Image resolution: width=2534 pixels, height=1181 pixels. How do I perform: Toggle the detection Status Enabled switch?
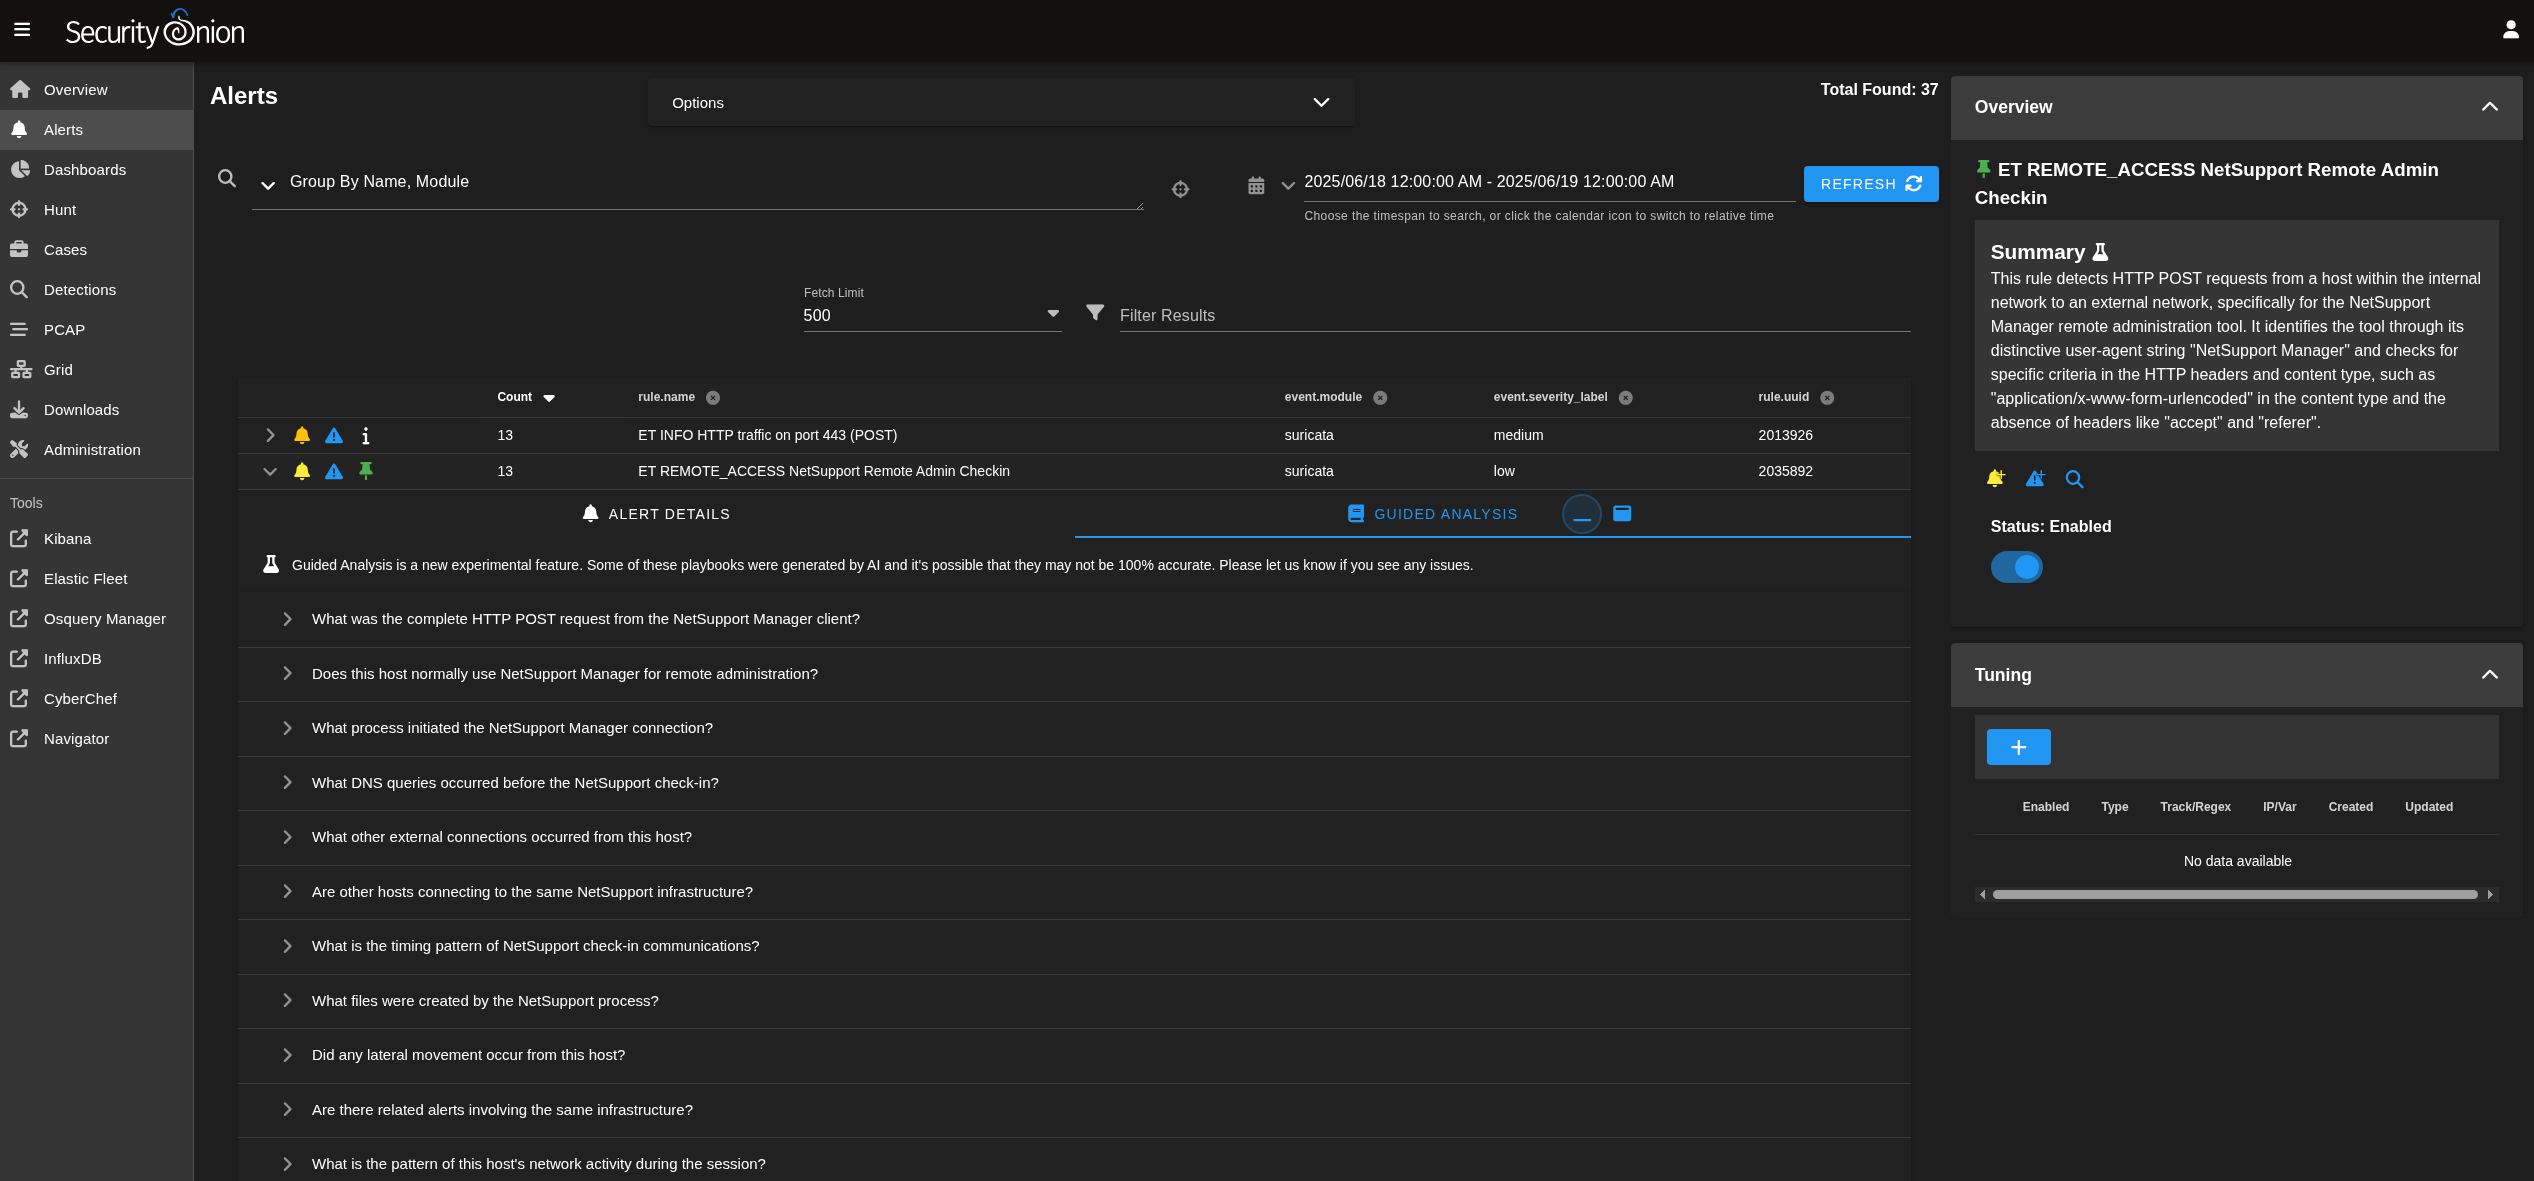(x=2016, y=567)
